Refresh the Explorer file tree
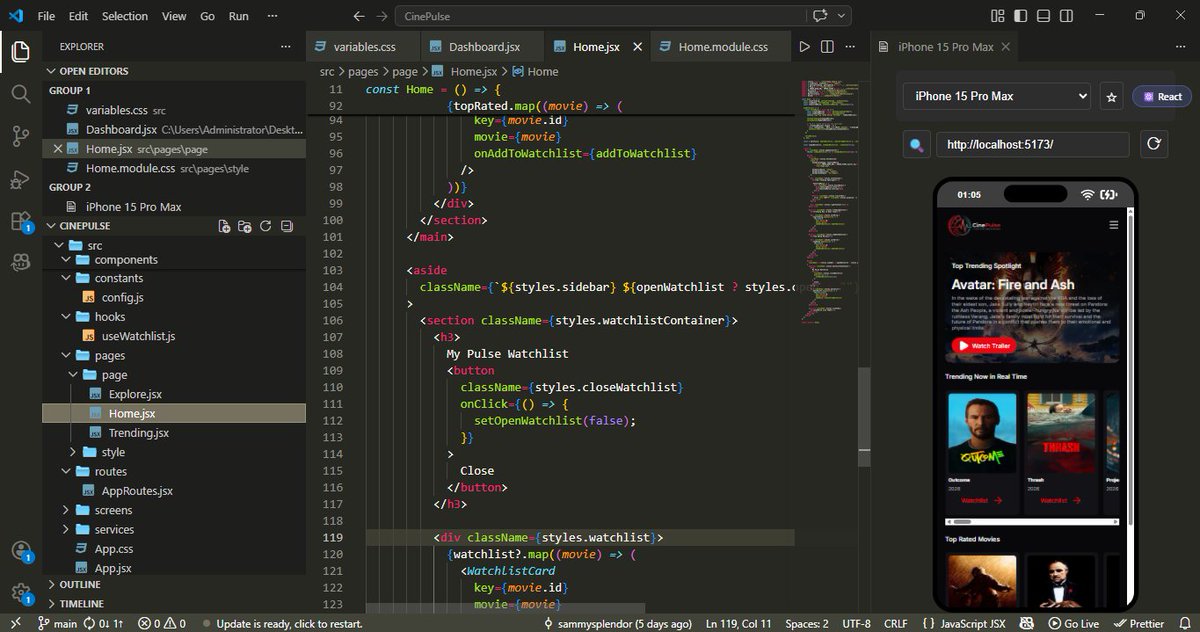 tap(265, 226)
